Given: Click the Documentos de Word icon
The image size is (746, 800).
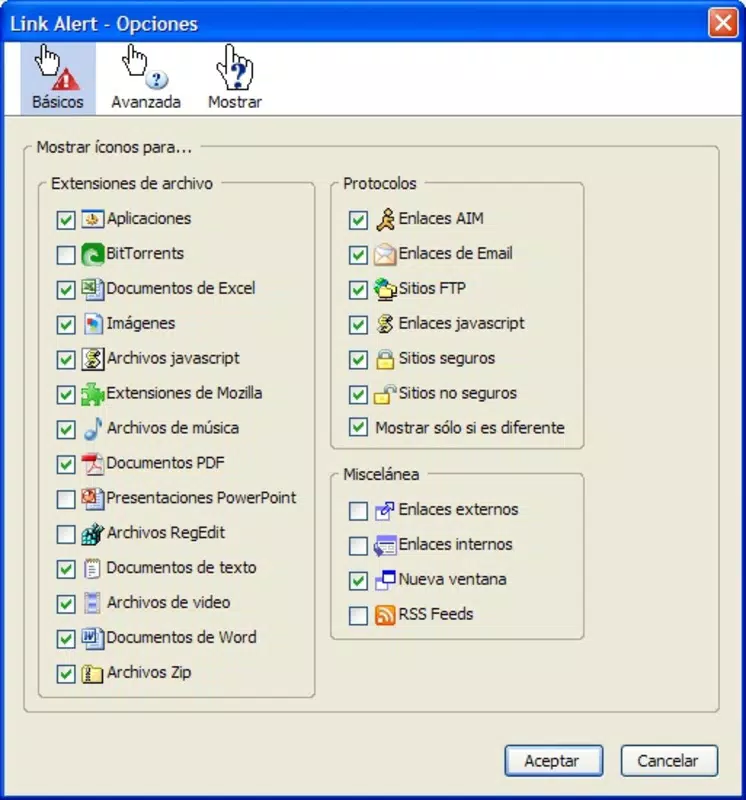Looking at the screenshot, I should (92, 638).
